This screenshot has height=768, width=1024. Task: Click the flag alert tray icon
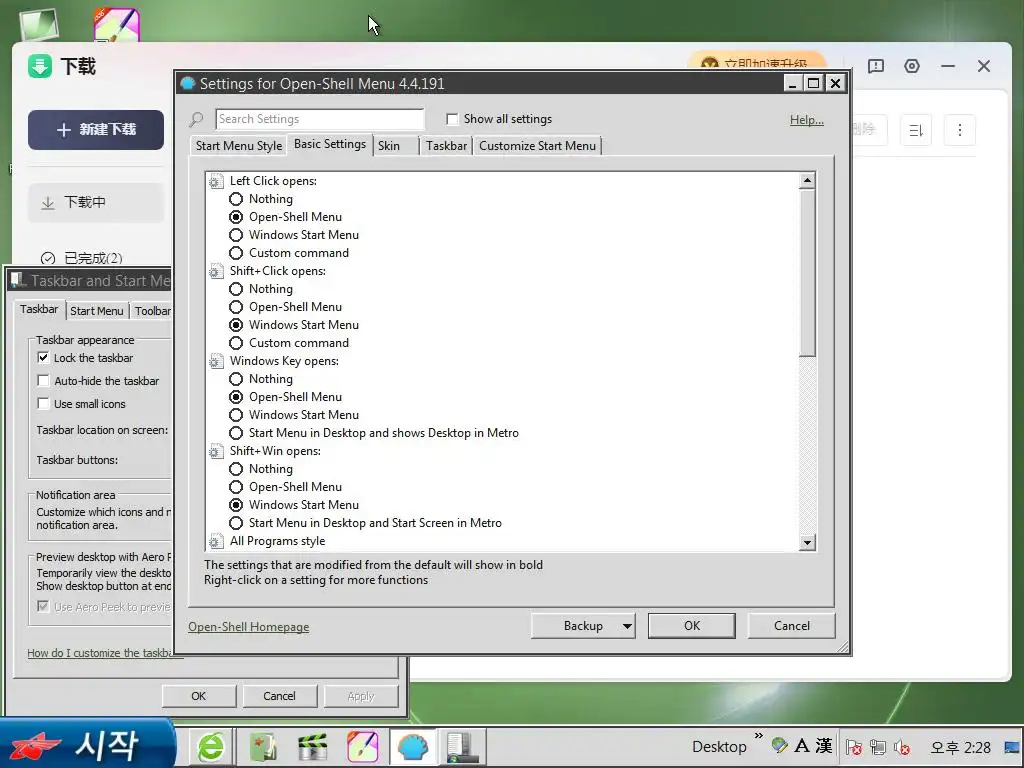[854, 746]
